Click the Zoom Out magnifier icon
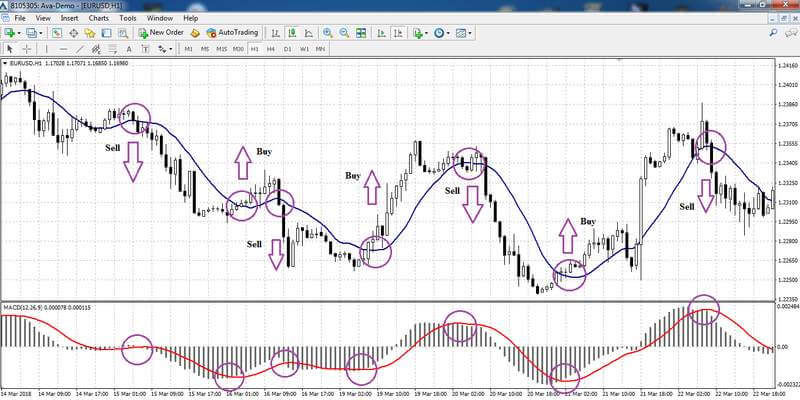The width and height of the screenshot is (800, 400). pos(344,33)
